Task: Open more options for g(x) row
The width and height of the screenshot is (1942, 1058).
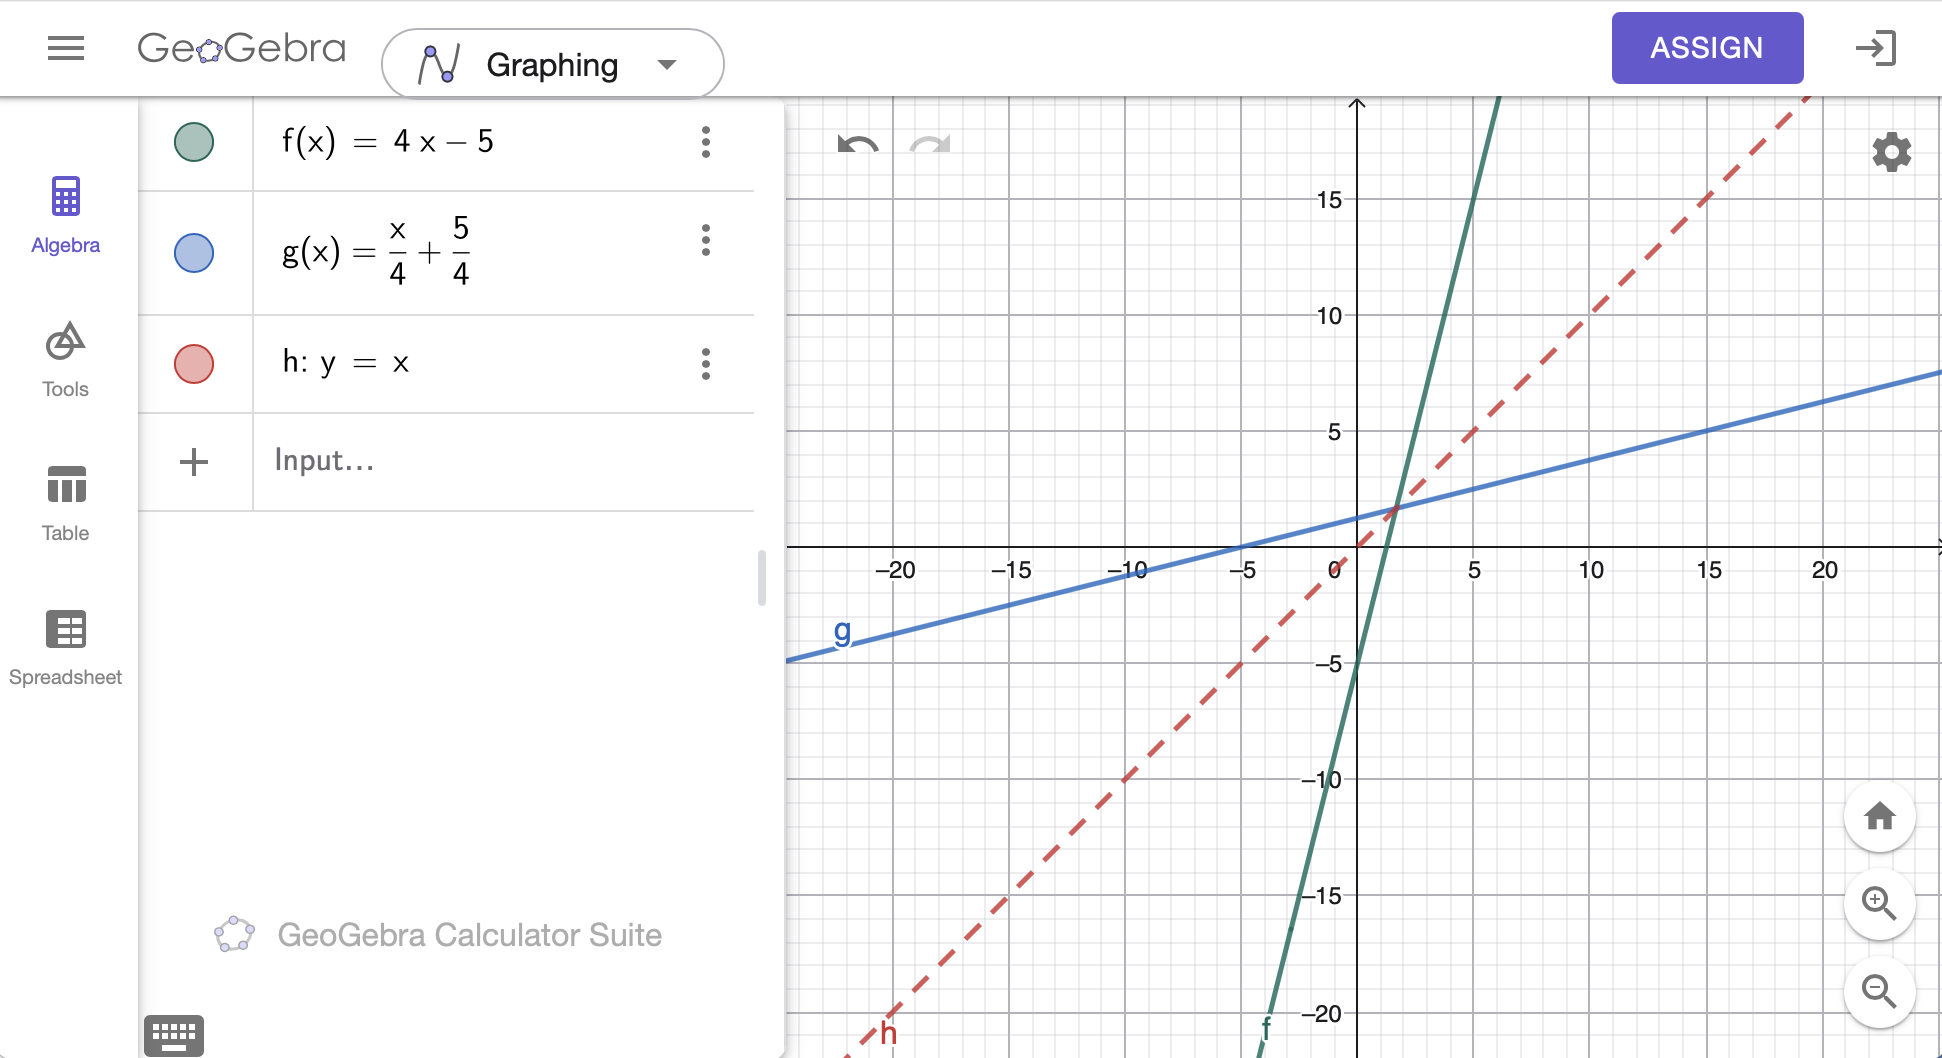Action: point(706,240)
